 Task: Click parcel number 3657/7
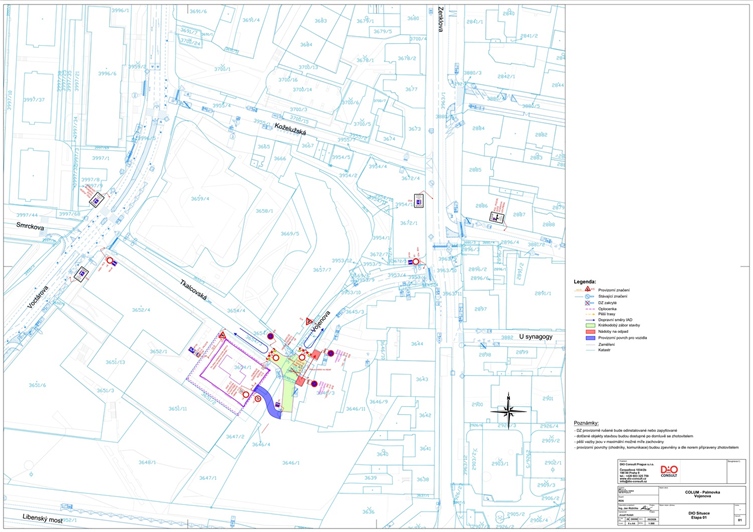click(x=322, y=270)
